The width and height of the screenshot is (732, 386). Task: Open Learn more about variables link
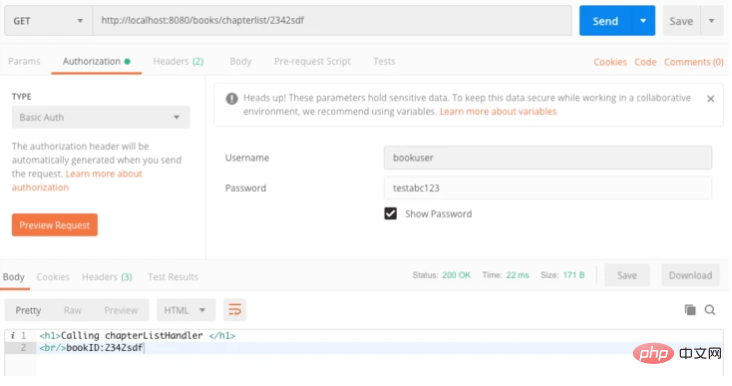[498, 112]
